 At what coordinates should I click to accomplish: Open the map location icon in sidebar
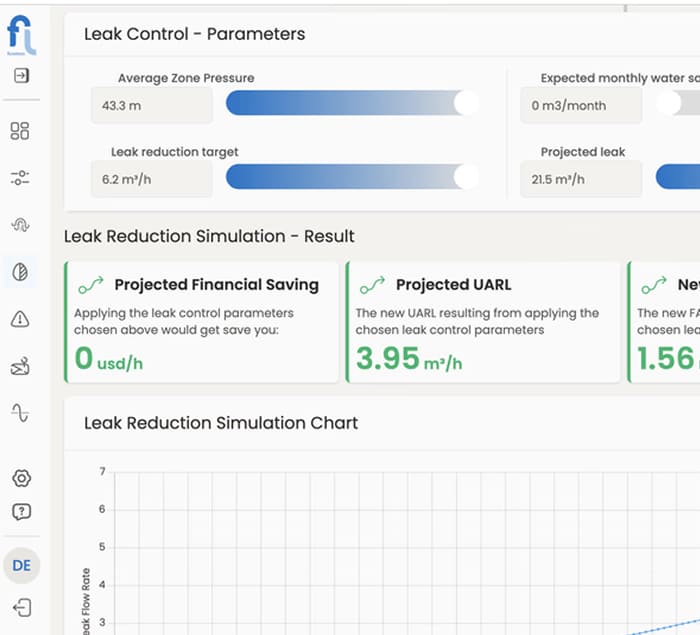click(x=20, y=366)
